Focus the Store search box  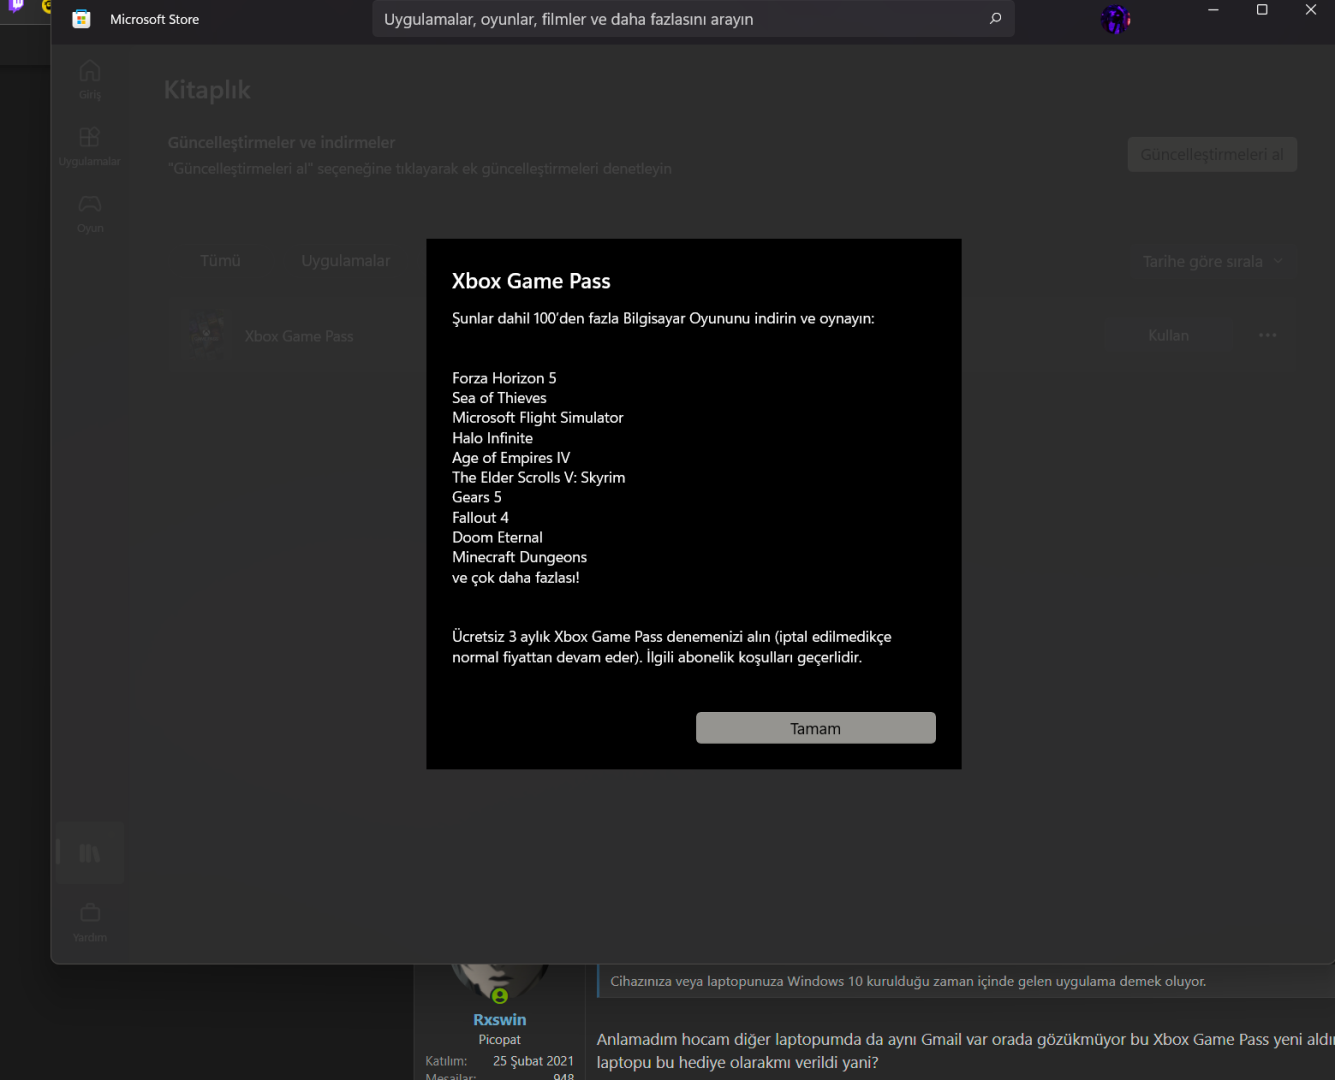tap(693, 19)
